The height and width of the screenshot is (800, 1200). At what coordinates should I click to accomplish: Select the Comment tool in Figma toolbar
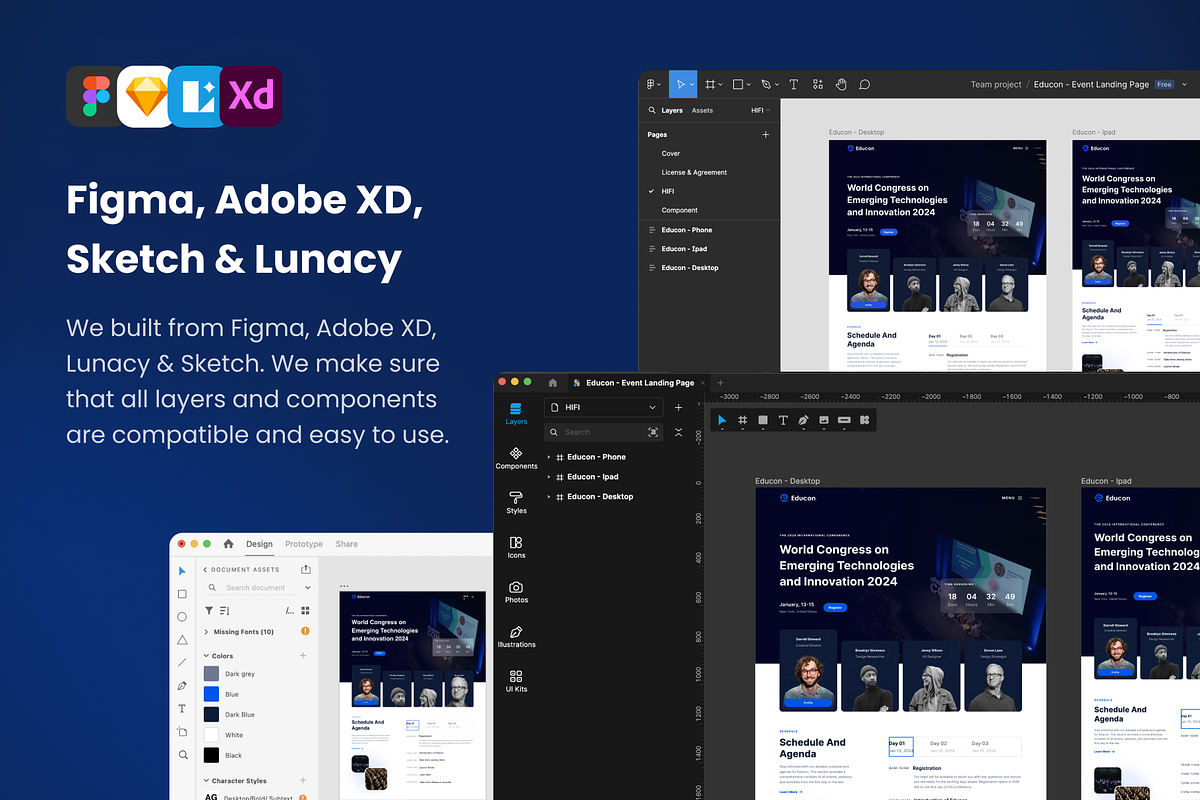tap(865, 85)
